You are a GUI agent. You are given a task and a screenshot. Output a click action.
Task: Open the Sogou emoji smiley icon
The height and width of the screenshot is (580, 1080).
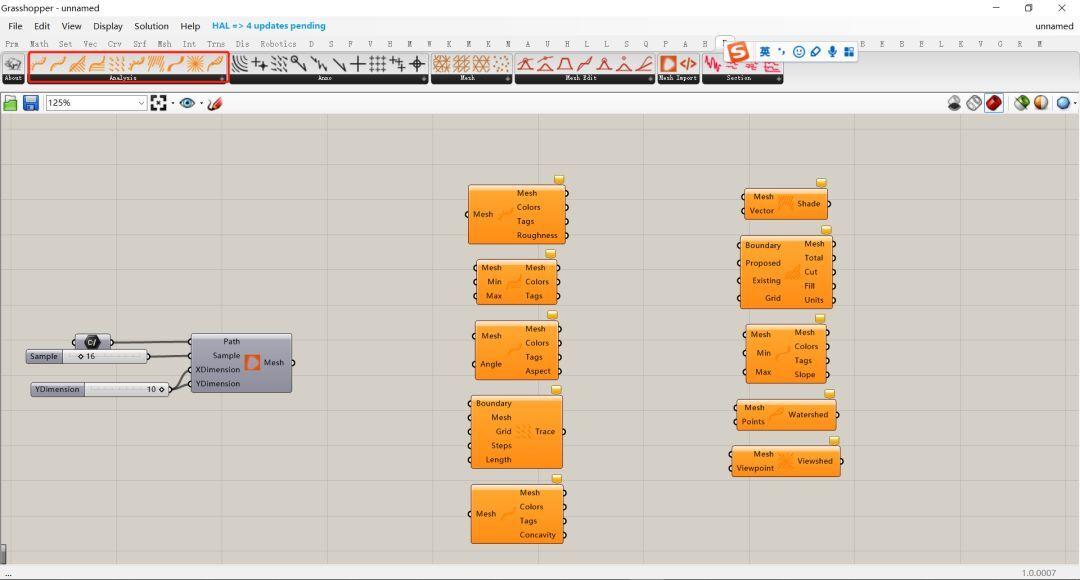[799, 52]
